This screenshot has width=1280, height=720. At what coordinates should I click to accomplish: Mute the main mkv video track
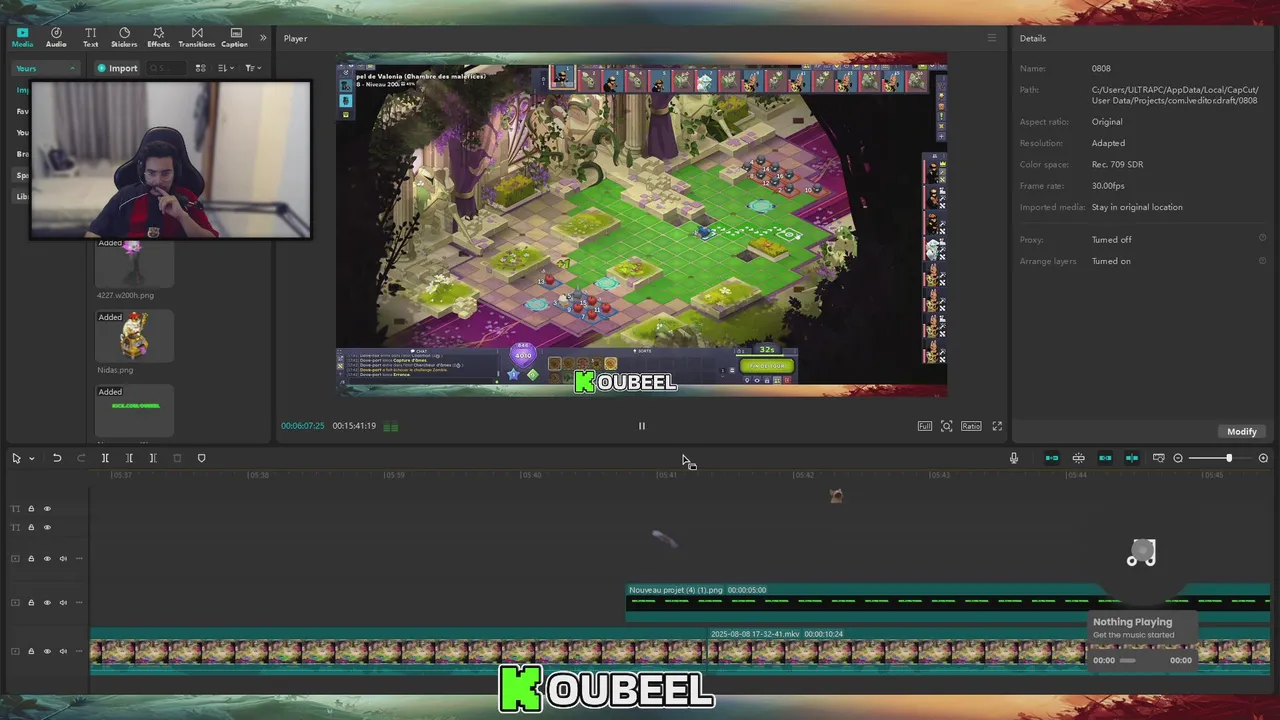(x=63, y=651)
